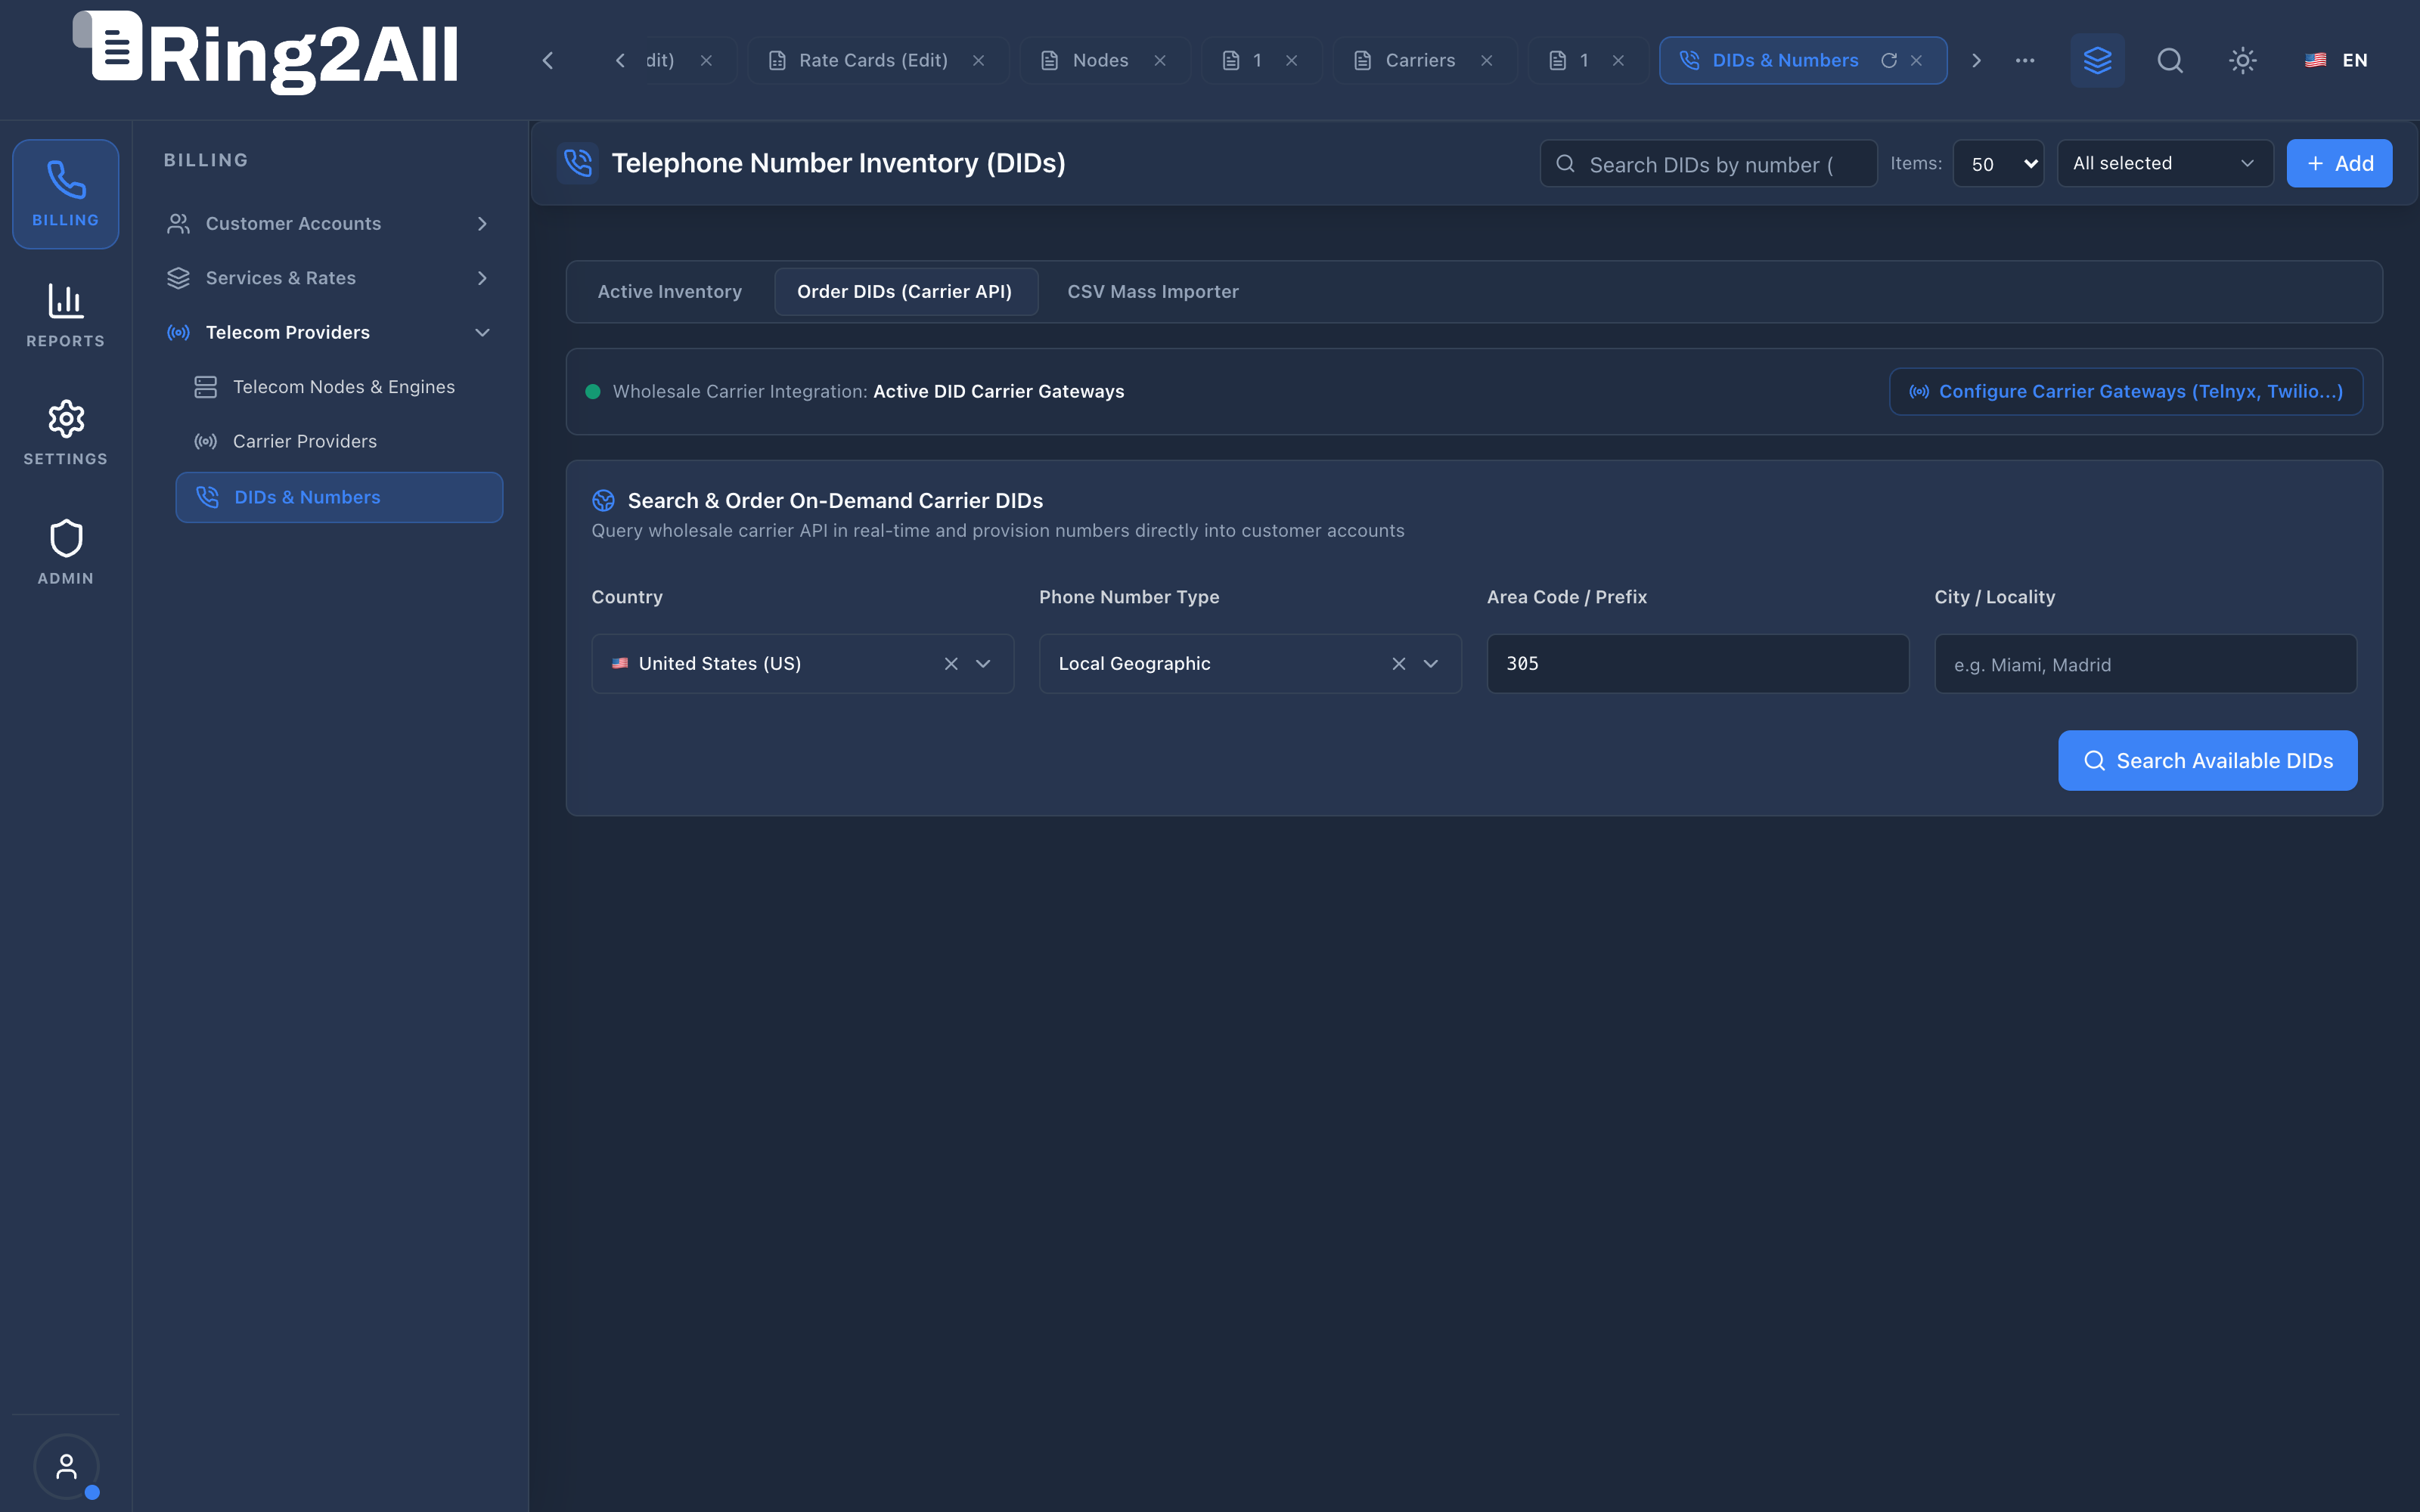Image resolution: width=2420 pixels, height=1512 pixels.
Task: Close the Carriers tab
Action: point(1487,61)
